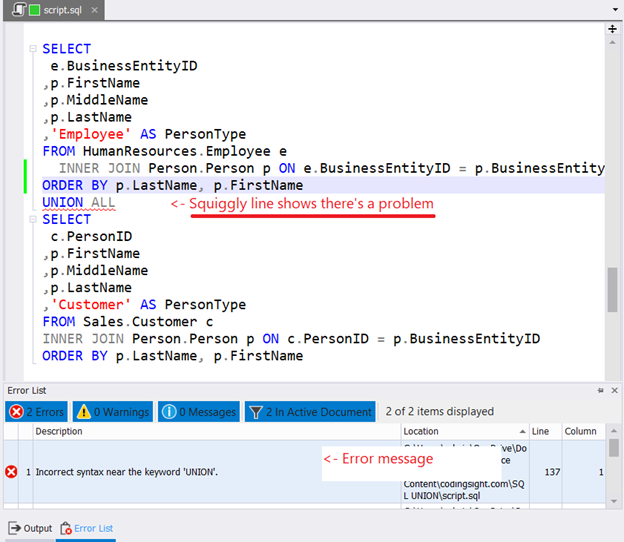
Task: Click the editor scrollbar up arrow
Action: (612, 42)
